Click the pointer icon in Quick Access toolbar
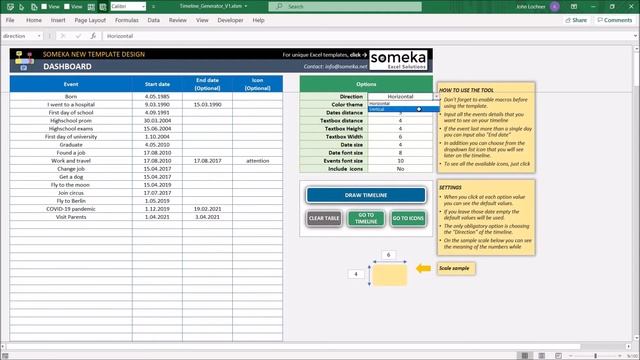The image size is (640, 360). 22,7
